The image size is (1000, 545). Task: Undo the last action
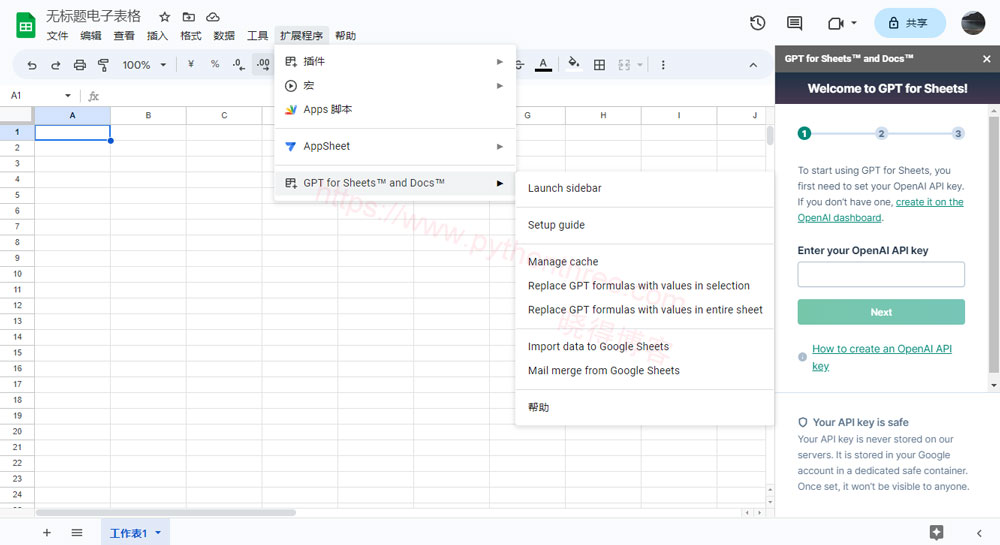[32, 65]
